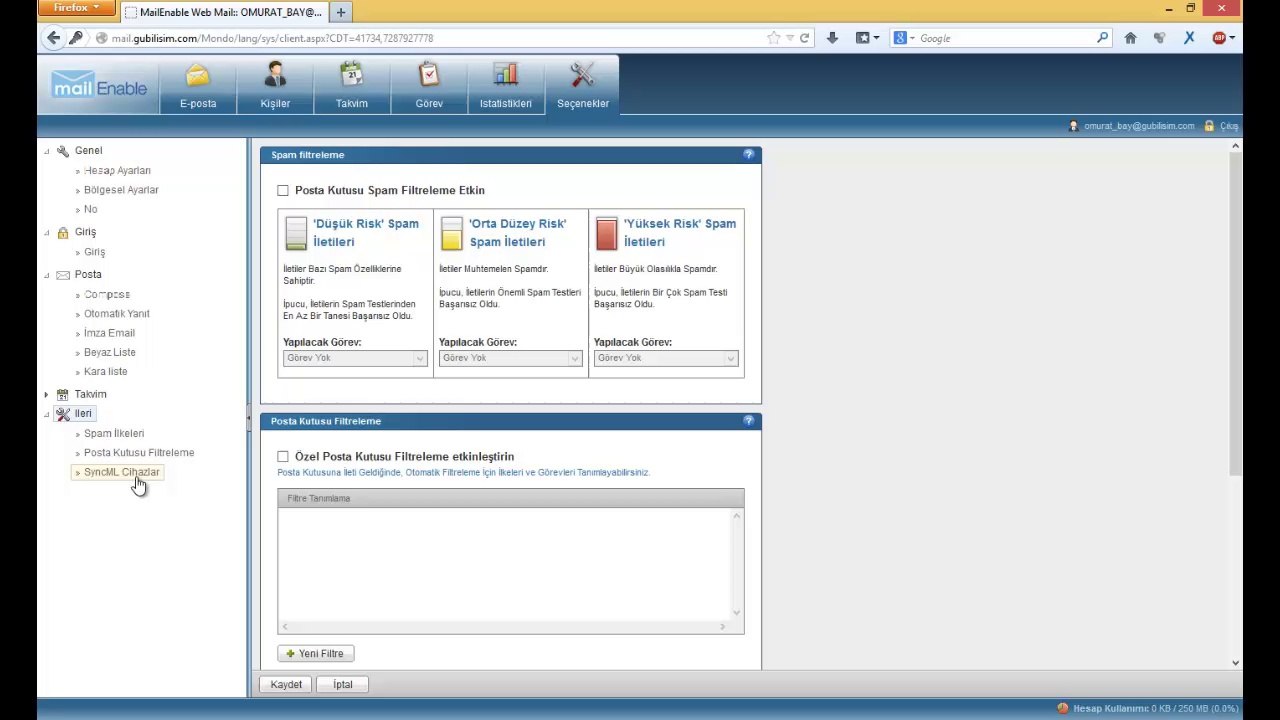Image resolution: width=1280 pixels, height=720 pixels.
Task: Click the Yeni Filtre button
Action: [316, 654]
